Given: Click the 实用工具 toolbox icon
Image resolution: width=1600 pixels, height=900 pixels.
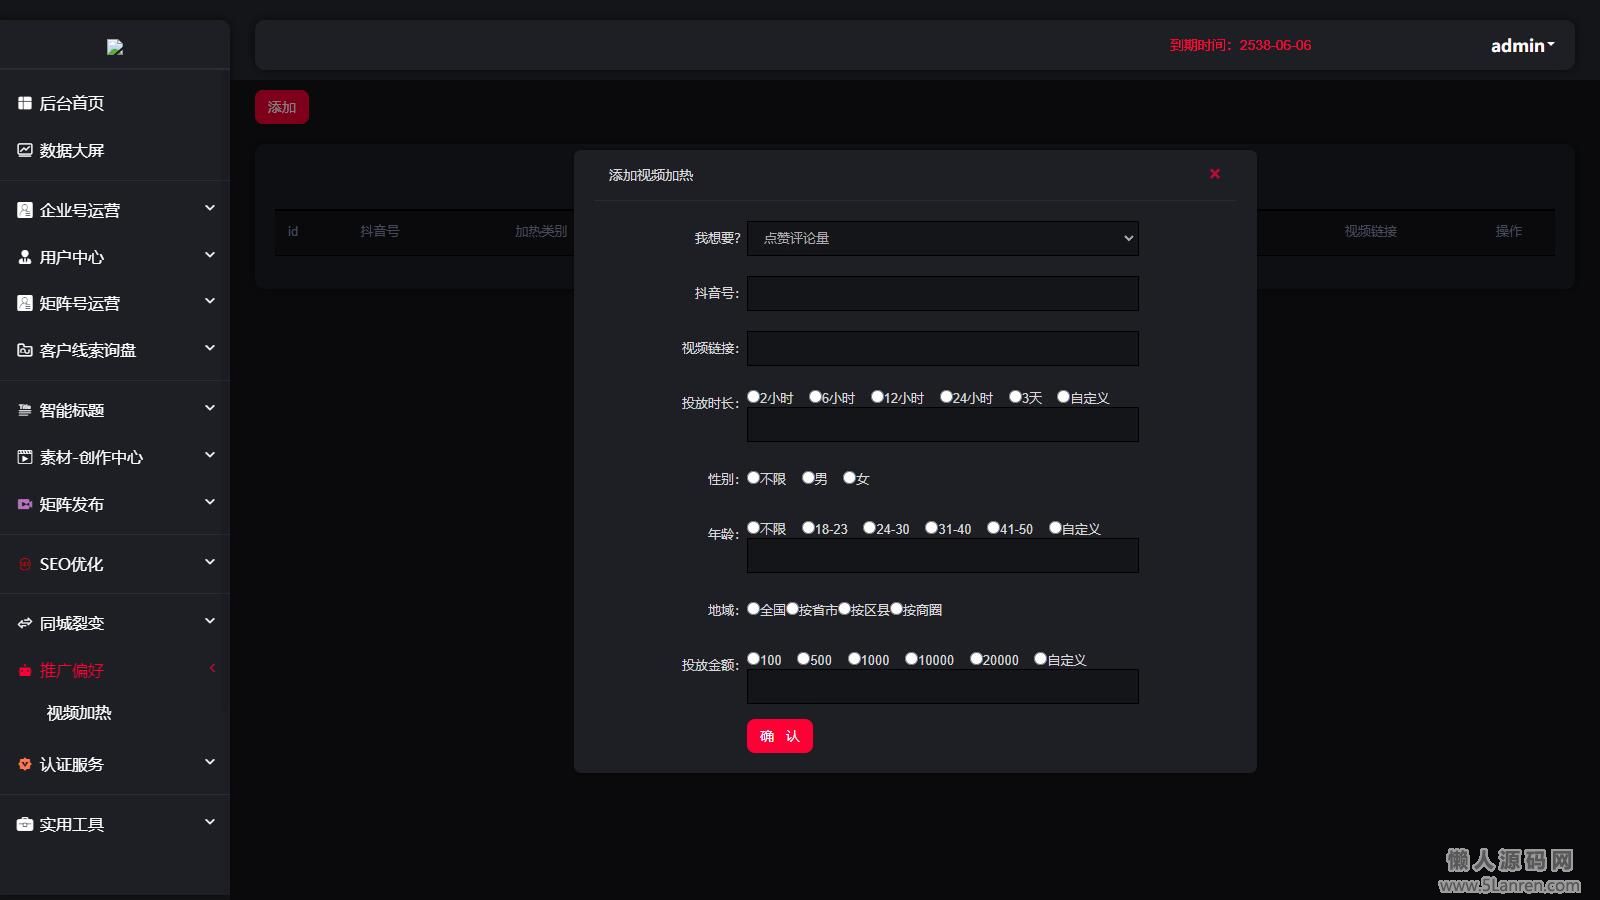Looking at the screenshot, I should tap(25, 824).
